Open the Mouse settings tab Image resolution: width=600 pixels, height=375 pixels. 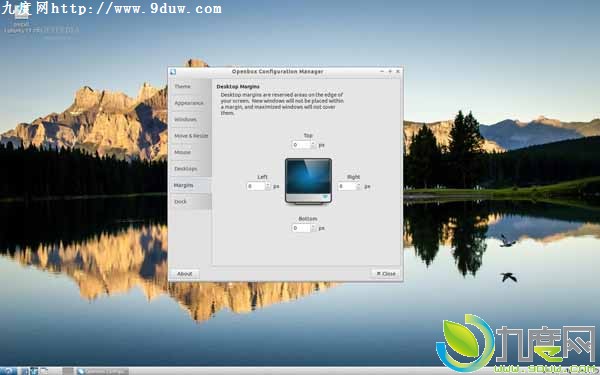click(x=190, y=152)
